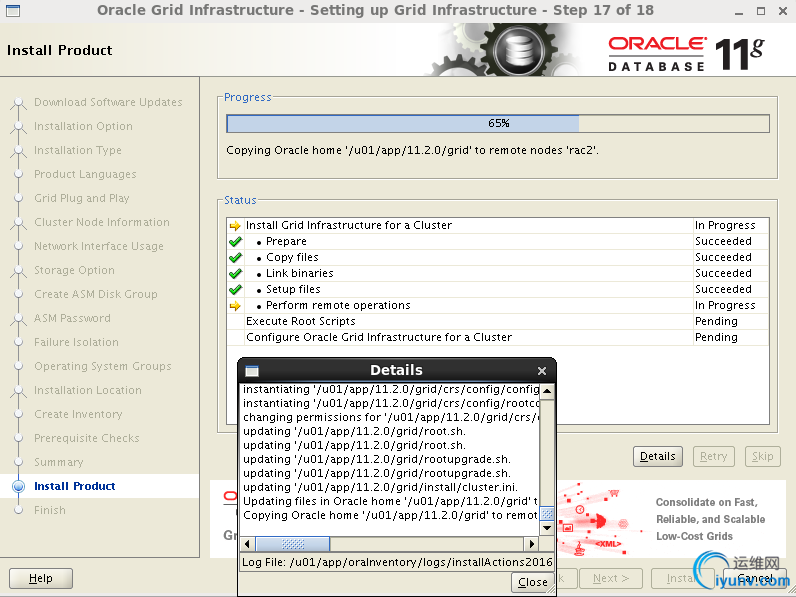Select Grid Plug and Play step
This screenshot has height=597, width=796.
point(82,198)
